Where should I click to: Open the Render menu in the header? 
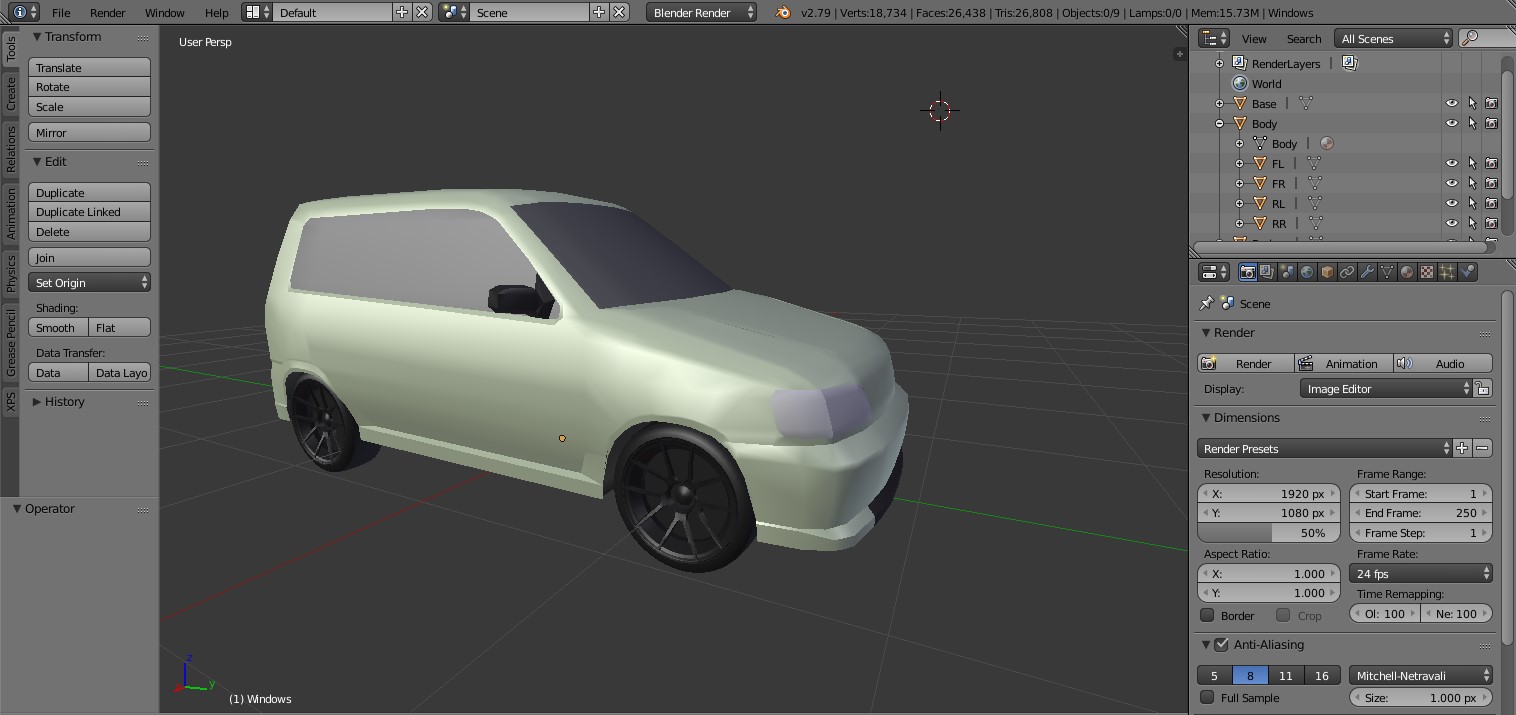point(107,13)
